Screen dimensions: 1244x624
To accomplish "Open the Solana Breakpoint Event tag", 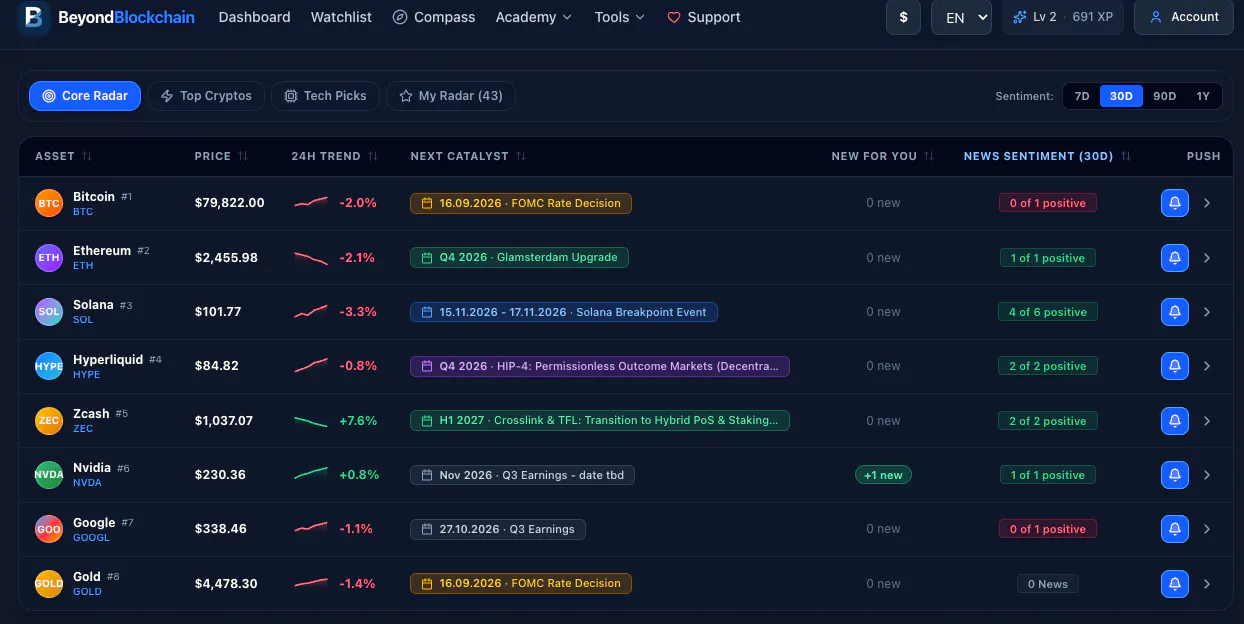I will click(x=564, y=312).
